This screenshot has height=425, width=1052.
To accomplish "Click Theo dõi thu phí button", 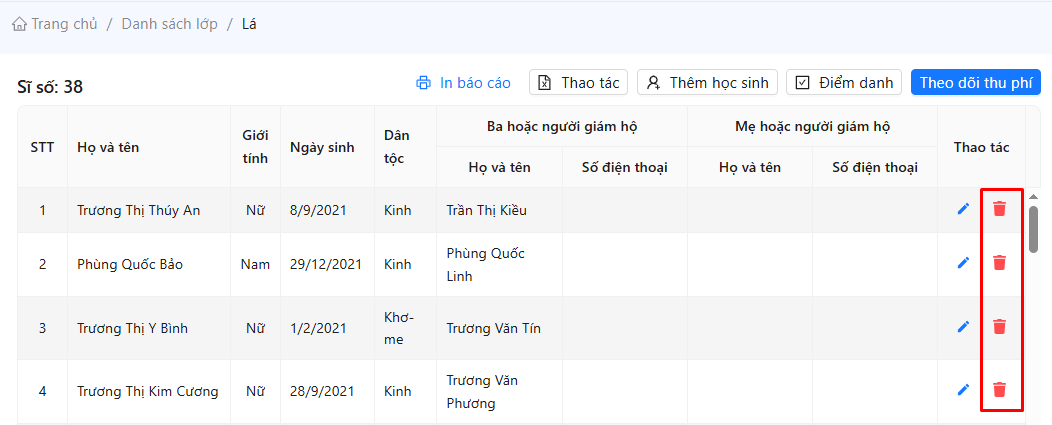I will 975,83.
